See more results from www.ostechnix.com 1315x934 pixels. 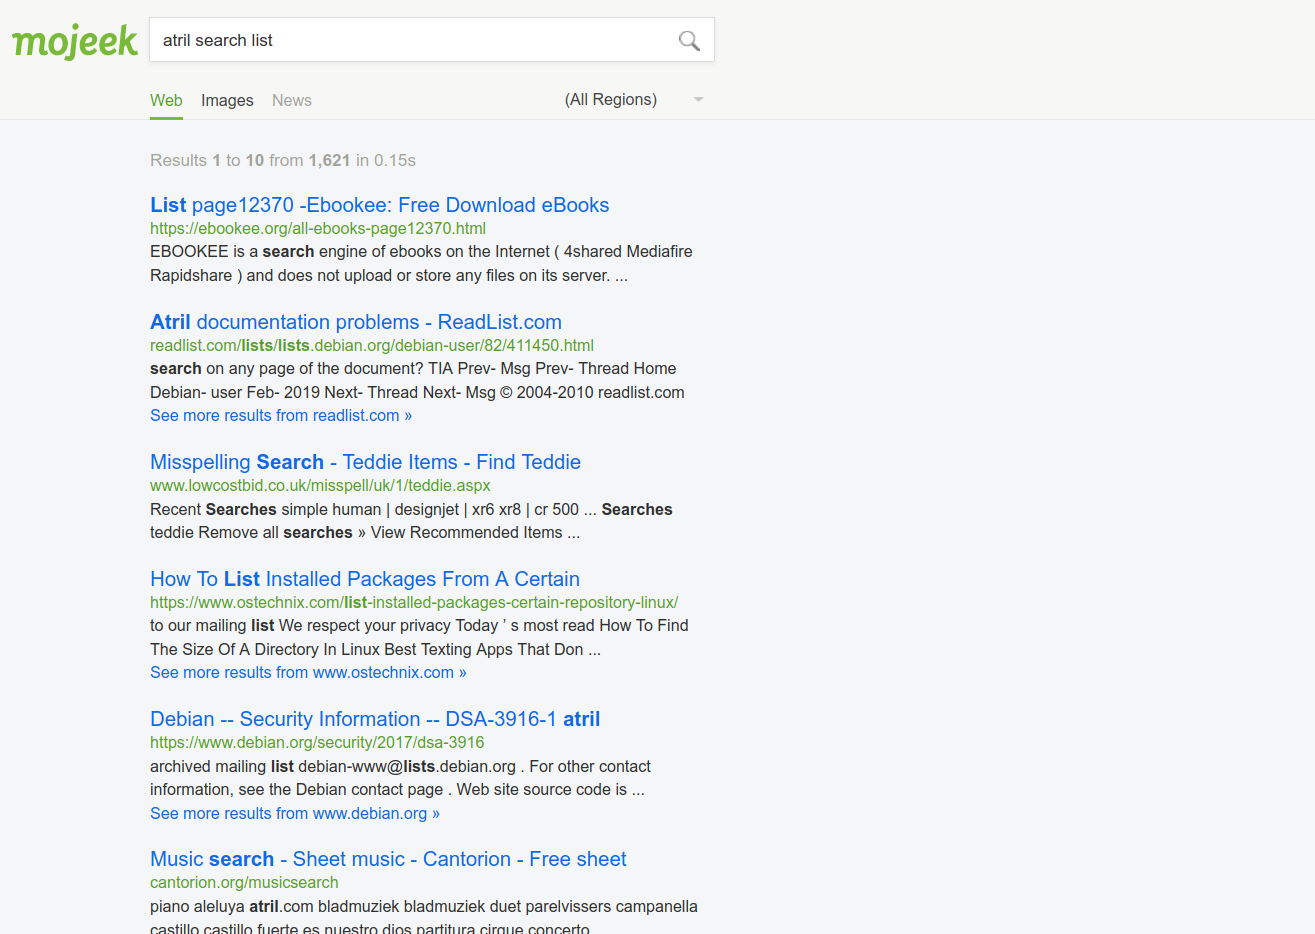pyautogui.click(x=308, y=672)
